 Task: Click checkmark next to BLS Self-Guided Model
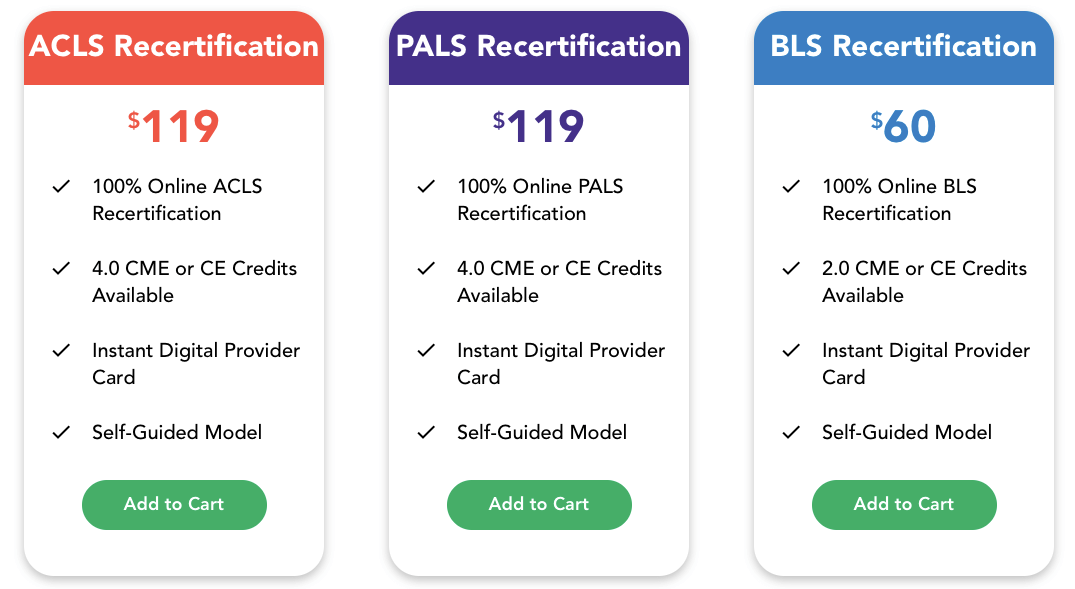click(791, 432)
